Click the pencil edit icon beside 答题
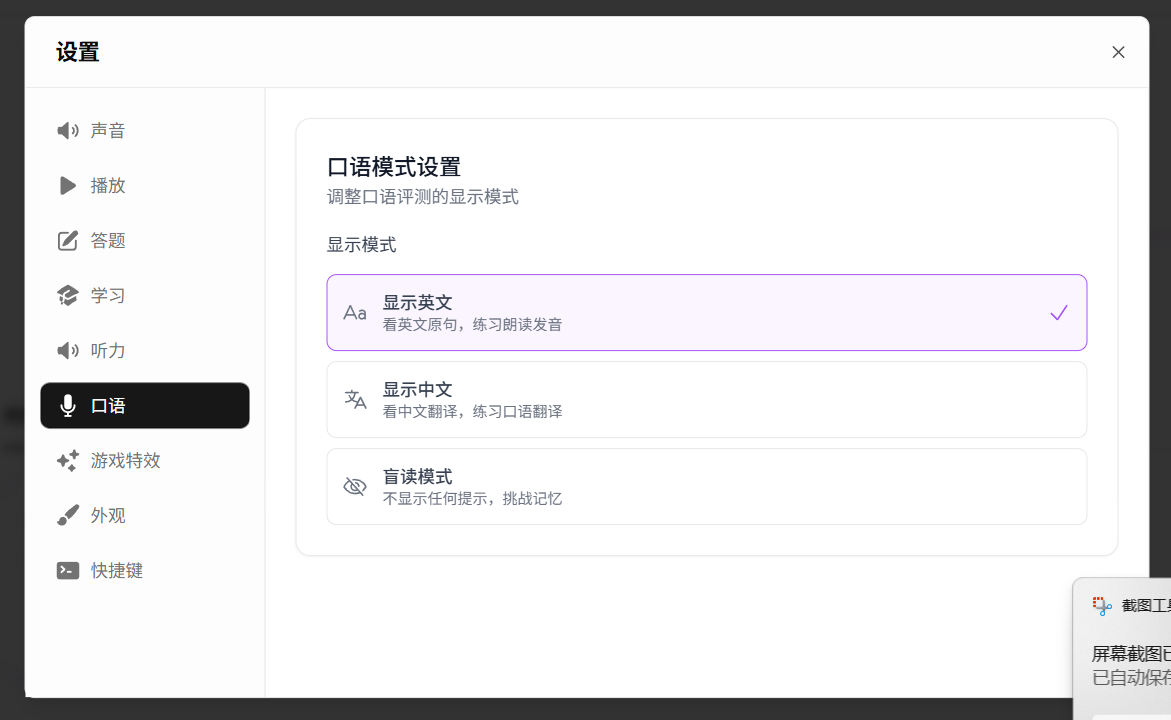Screen dimensions: 1171x720 (67, 241)
